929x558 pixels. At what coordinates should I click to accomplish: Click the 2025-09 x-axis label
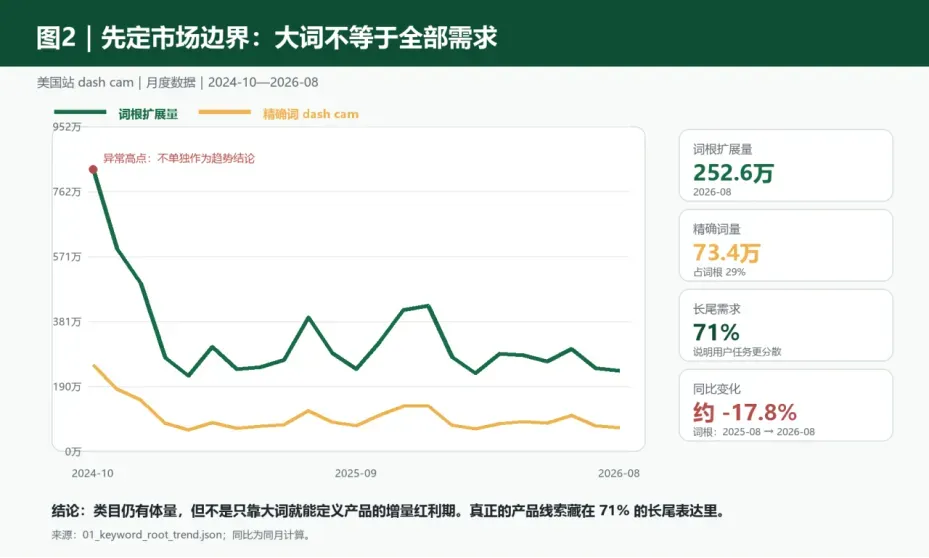(x=355, y=473)
